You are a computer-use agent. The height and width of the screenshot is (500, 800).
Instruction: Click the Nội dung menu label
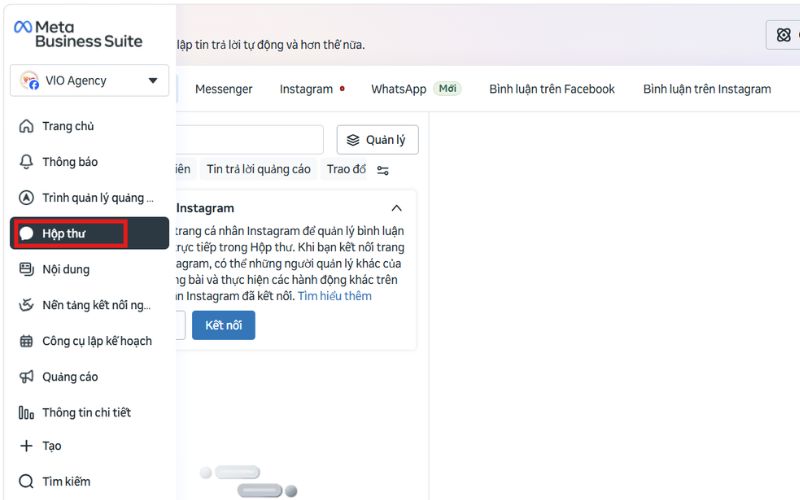(x=66, y=269)
